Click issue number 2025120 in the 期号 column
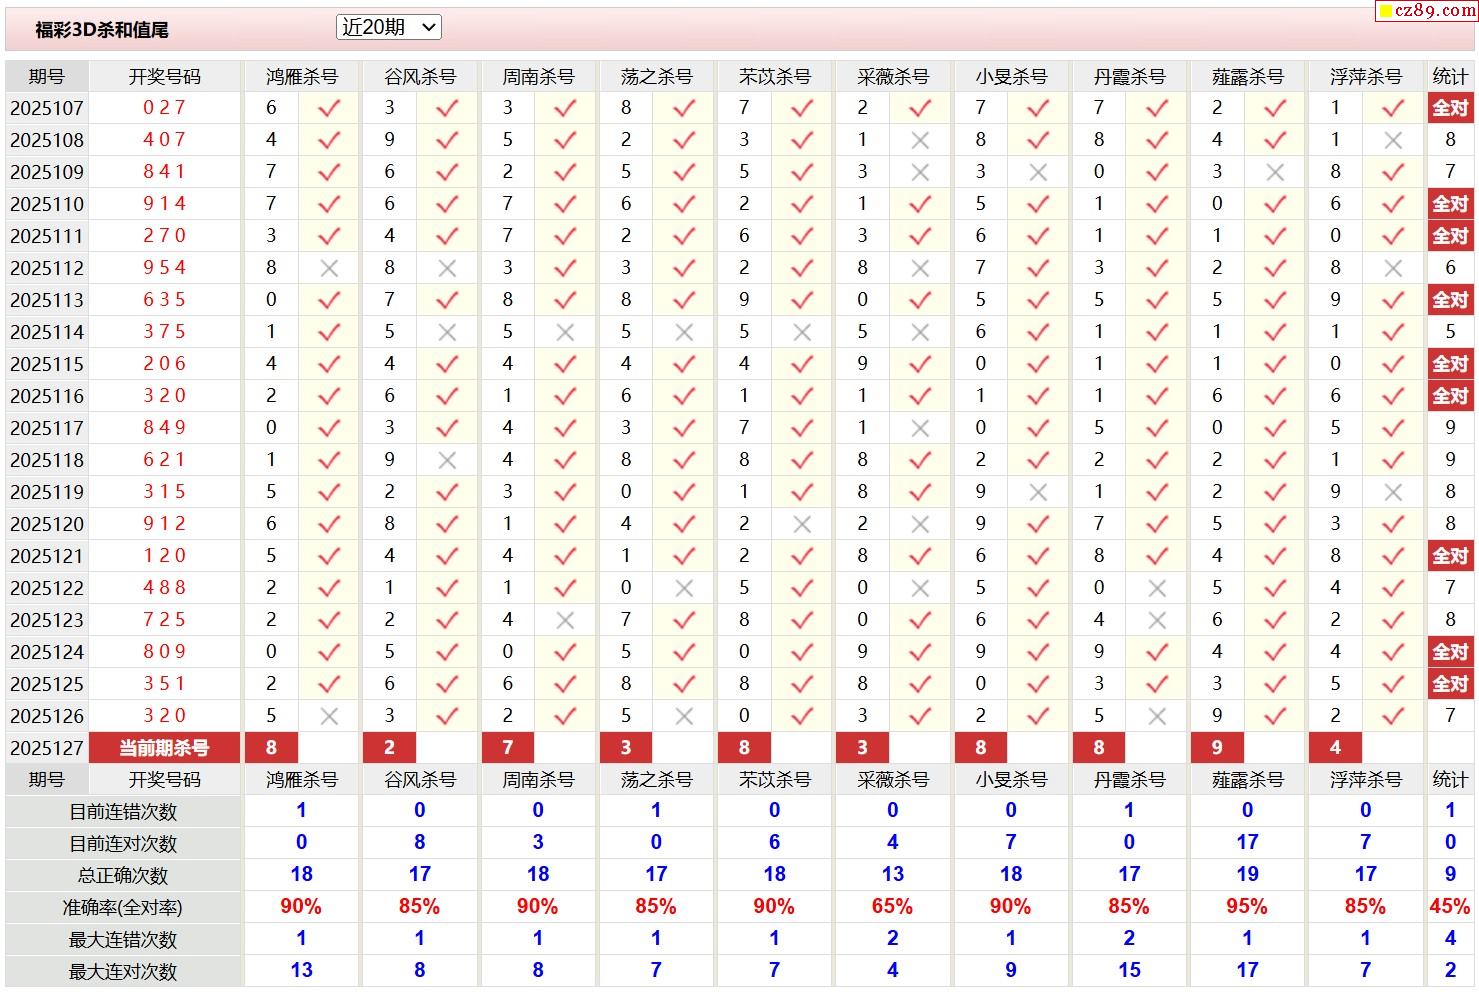The width and height of the screenshot is (1479, 995). 47,524
